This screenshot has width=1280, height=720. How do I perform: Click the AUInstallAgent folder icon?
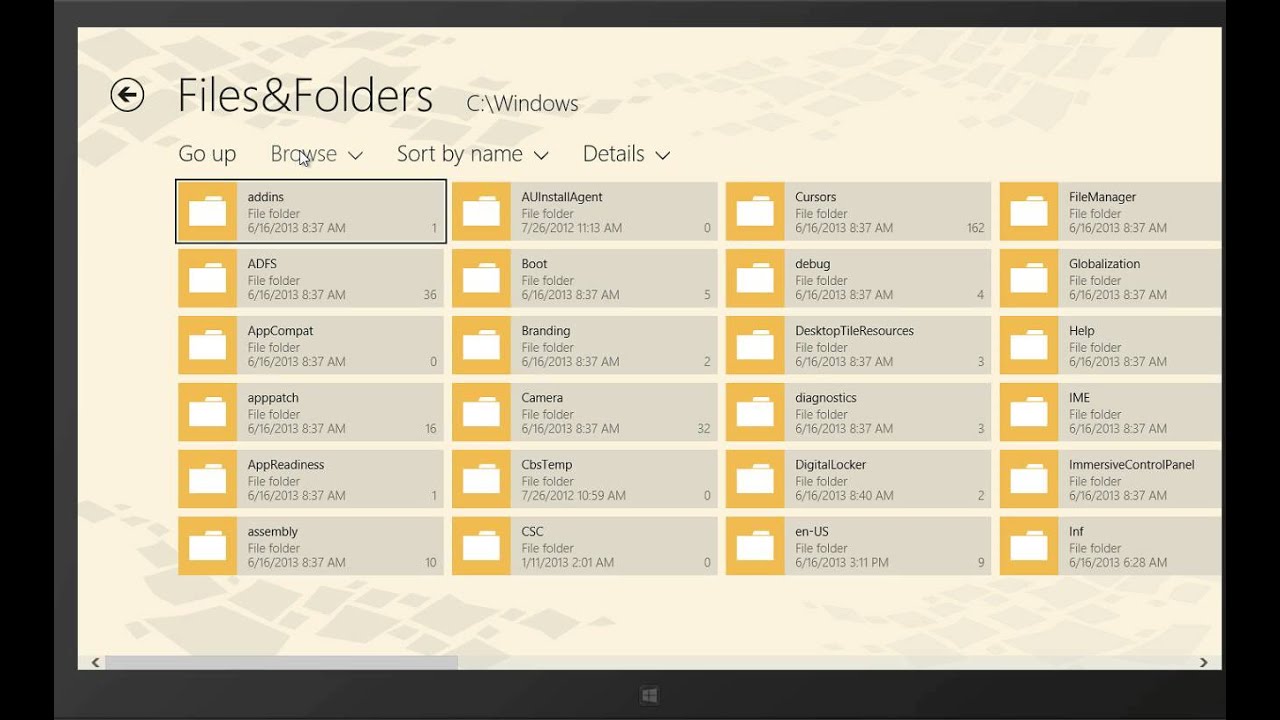[x=482, y=212]
